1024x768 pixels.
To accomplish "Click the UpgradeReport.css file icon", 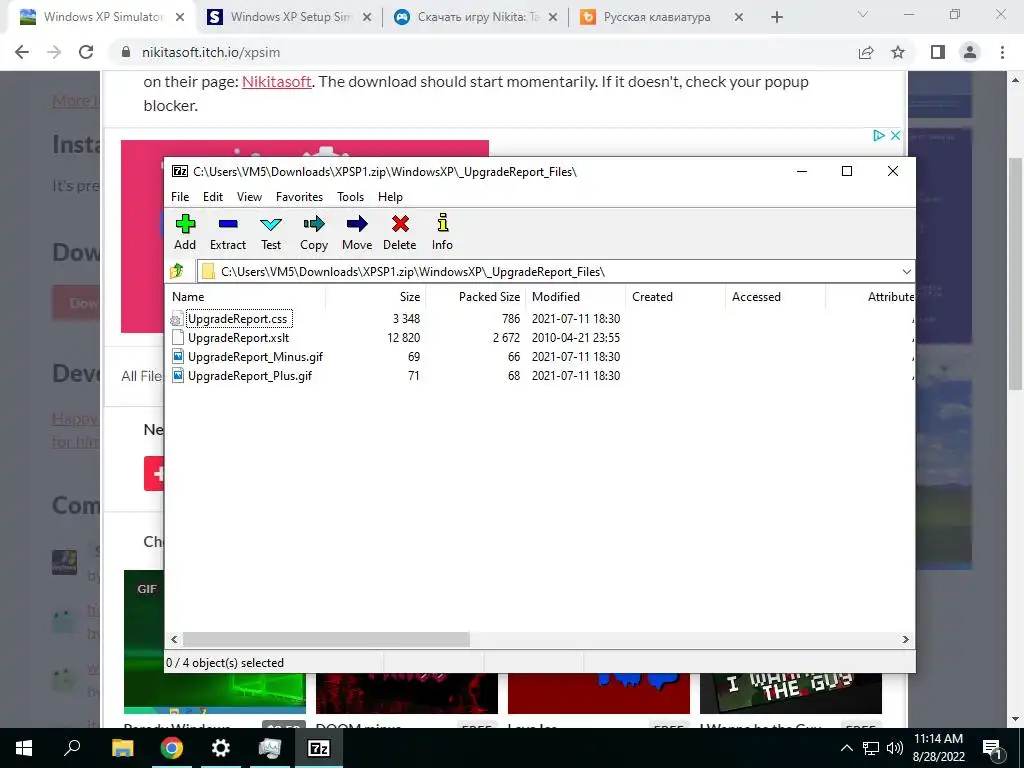I will tap(177, 319).
